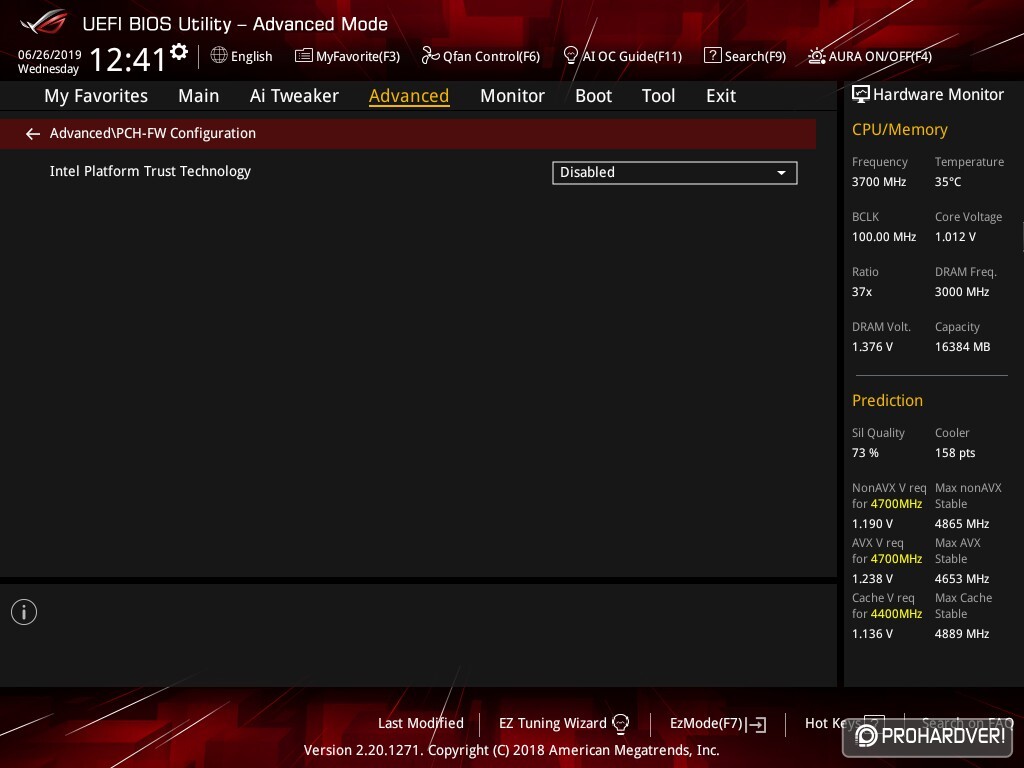Click the back arrow in the breadcrumb

pyautogui.click(x=33, y=134)
